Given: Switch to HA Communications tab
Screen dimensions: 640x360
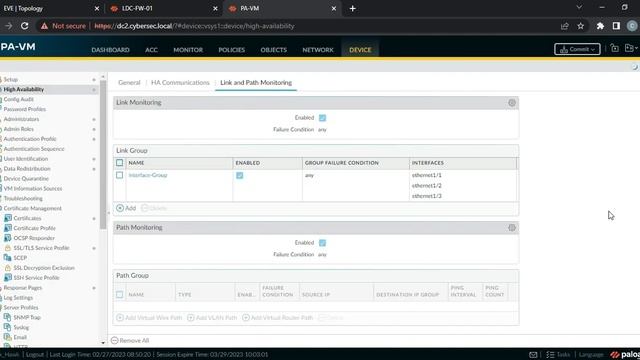Looking at the screenshot, I should pyautogui.click(x=180, y=82).
